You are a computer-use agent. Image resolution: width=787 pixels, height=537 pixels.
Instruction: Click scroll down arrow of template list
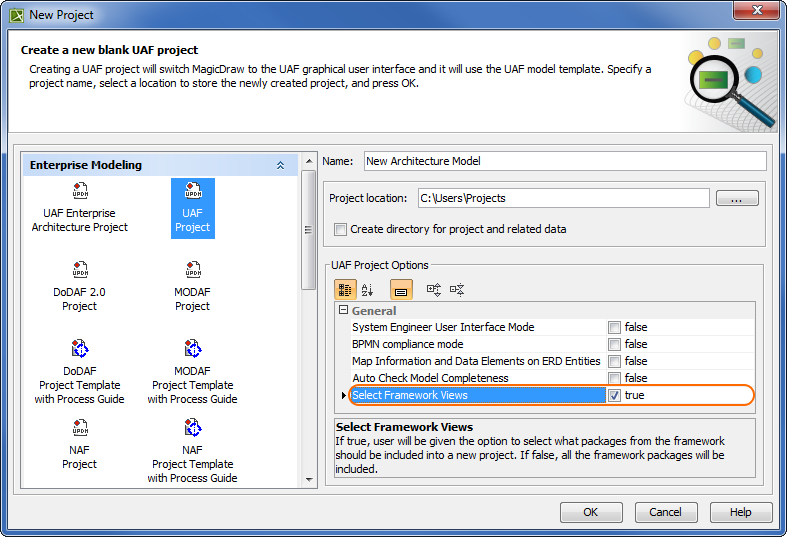[309, 480]
